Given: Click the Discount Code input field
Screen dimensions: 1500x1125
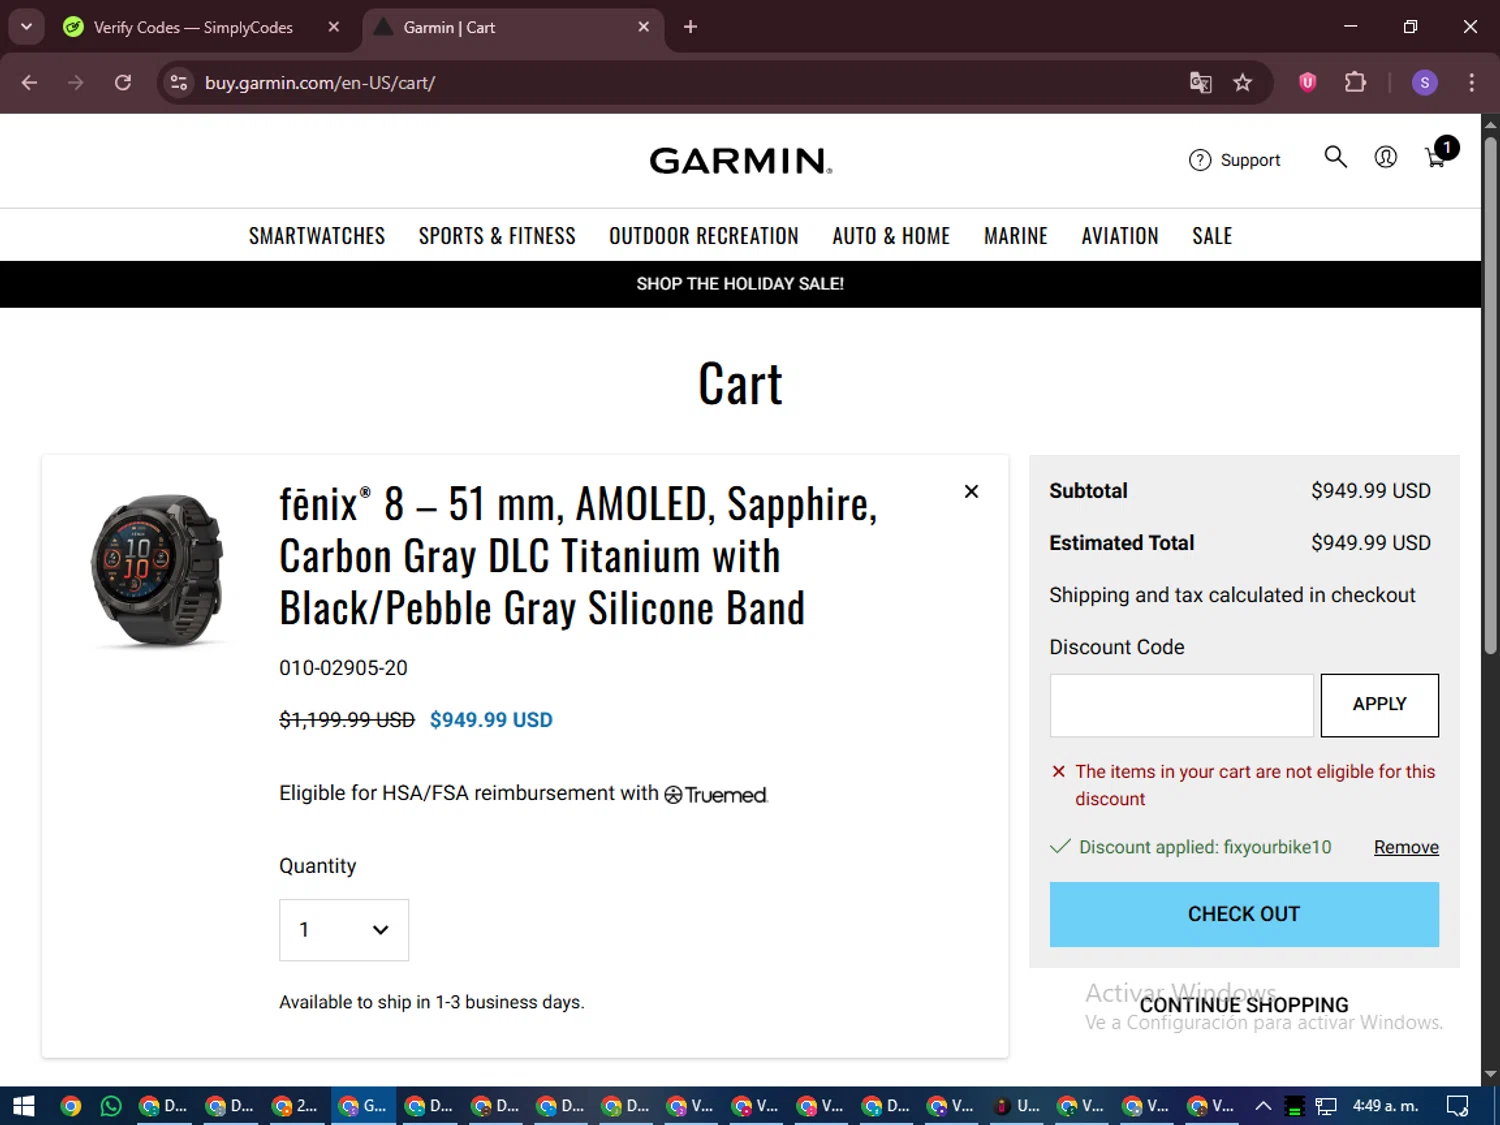Looking at the screenshot, I should pyautogui.click(x=1181, y=705).
